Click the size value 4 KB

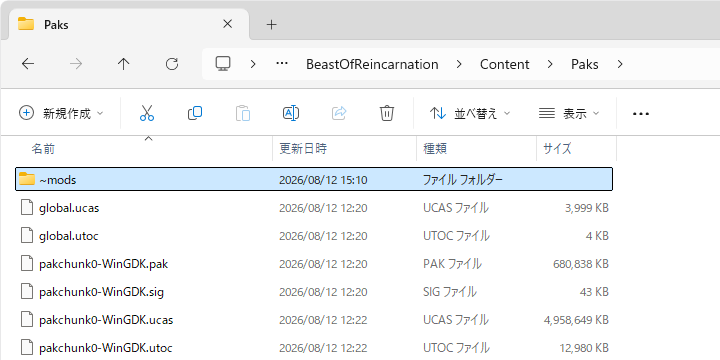pyautogui.click(x=597, y=236)
